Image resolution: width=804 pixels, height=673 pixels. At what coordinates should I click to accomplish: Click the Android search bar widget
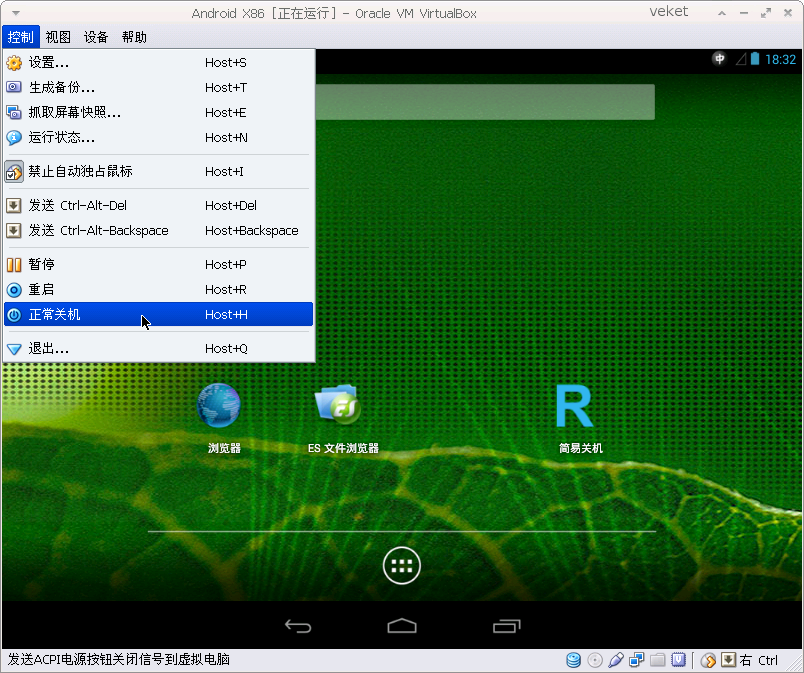click(x=485, y=102)
